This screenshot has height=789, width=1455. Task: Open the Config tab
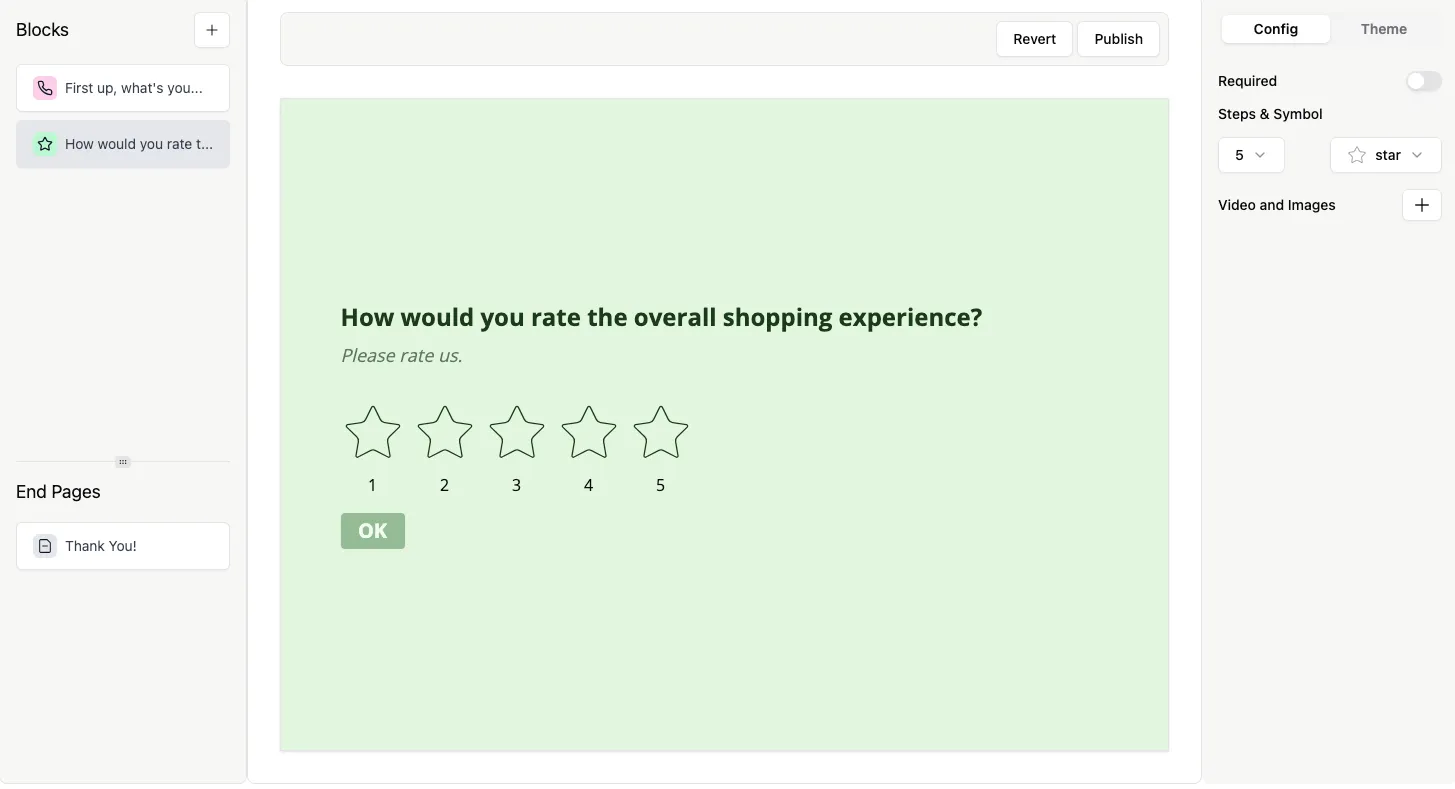[1275, 28]
